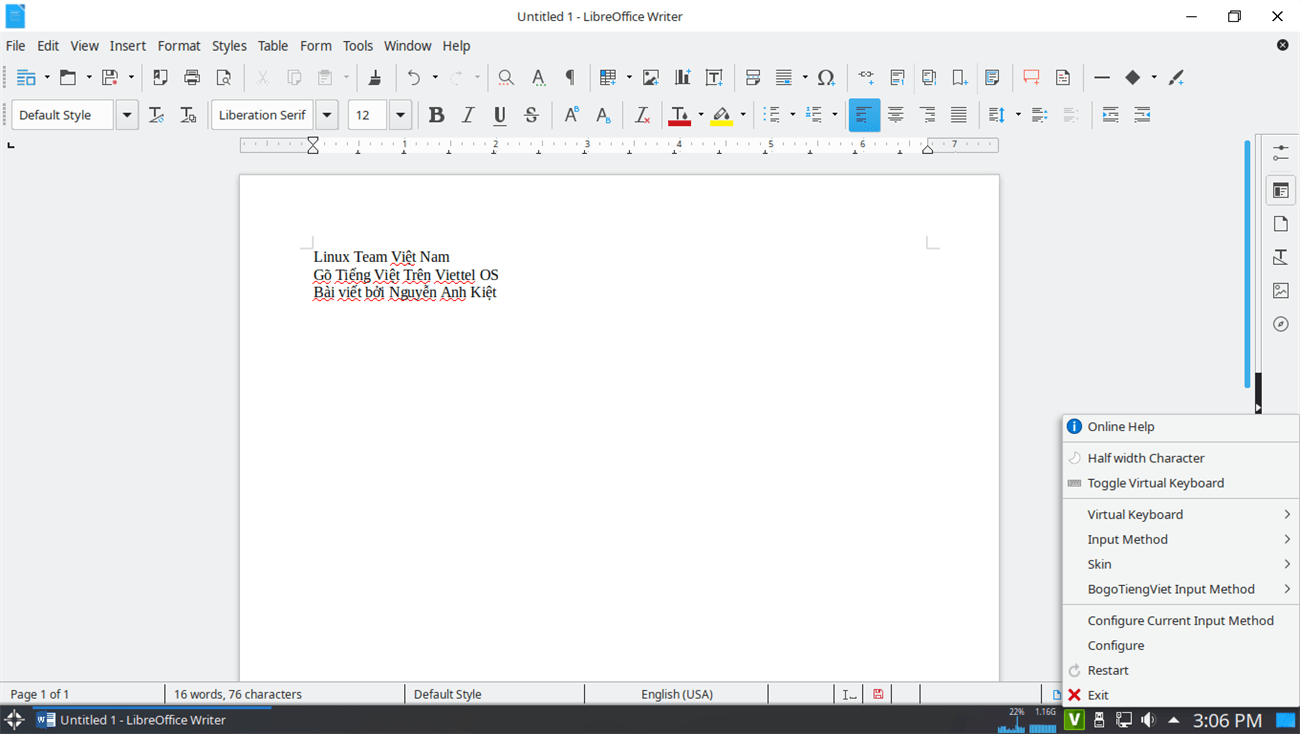Click Online Help in tray menu
Image resolution: width=1300 pixels, height=734 pixels.
coord(1180,426)
